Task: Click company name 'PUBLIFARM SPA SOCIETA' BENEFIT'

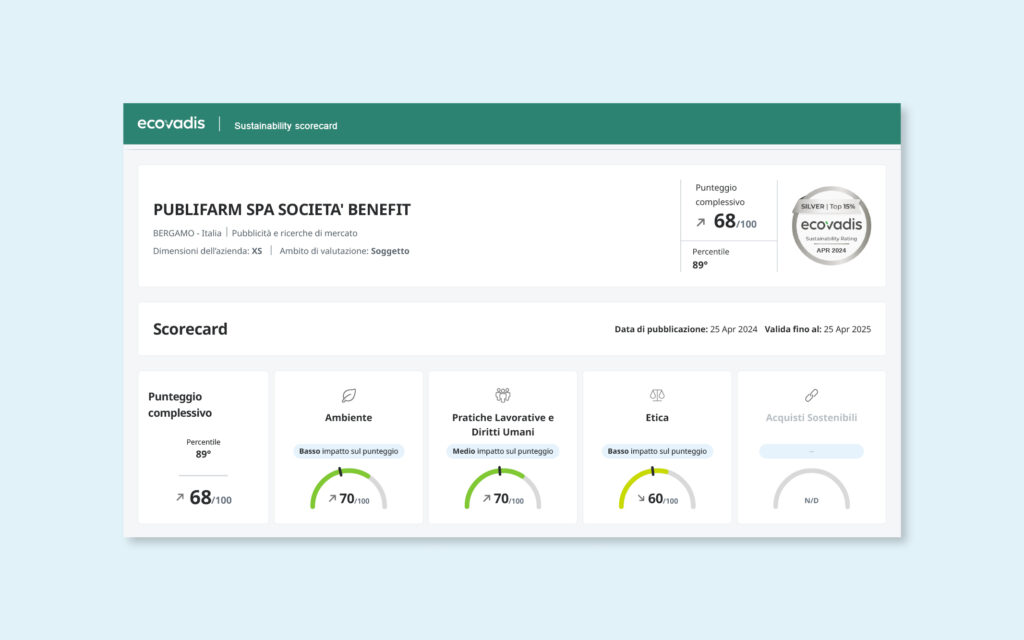Action: [282, 210]
